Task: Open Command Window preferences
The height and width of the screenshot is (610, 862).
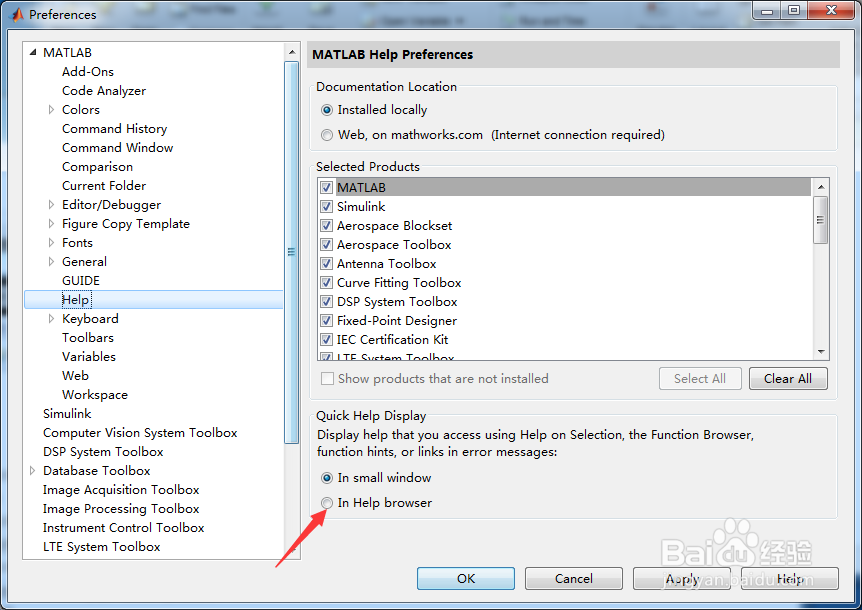Action: (x=118, y=147)
